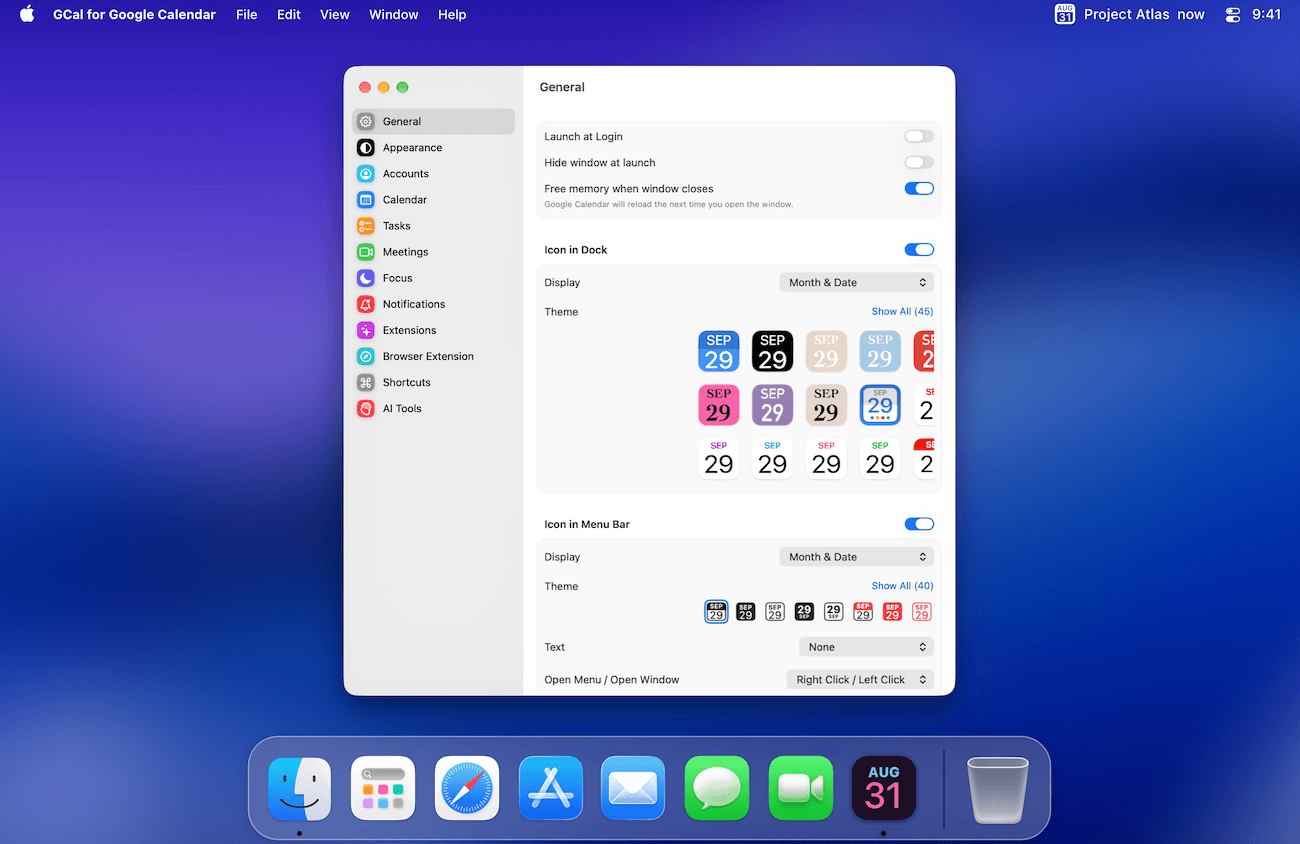Launch Safari from the Dock

(467, 788)
